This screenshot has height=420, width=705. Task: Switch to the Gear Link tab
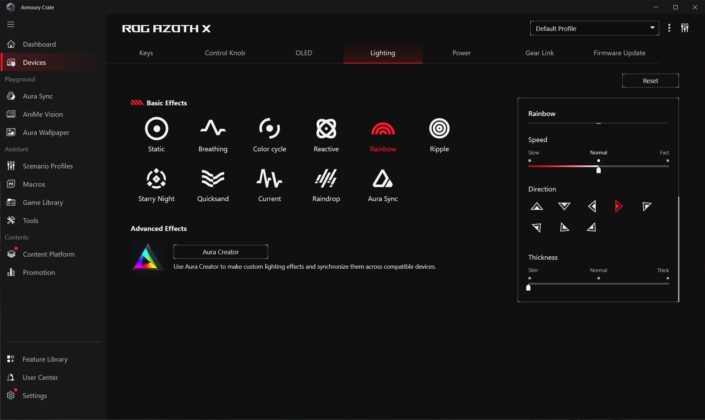point(540,53)
